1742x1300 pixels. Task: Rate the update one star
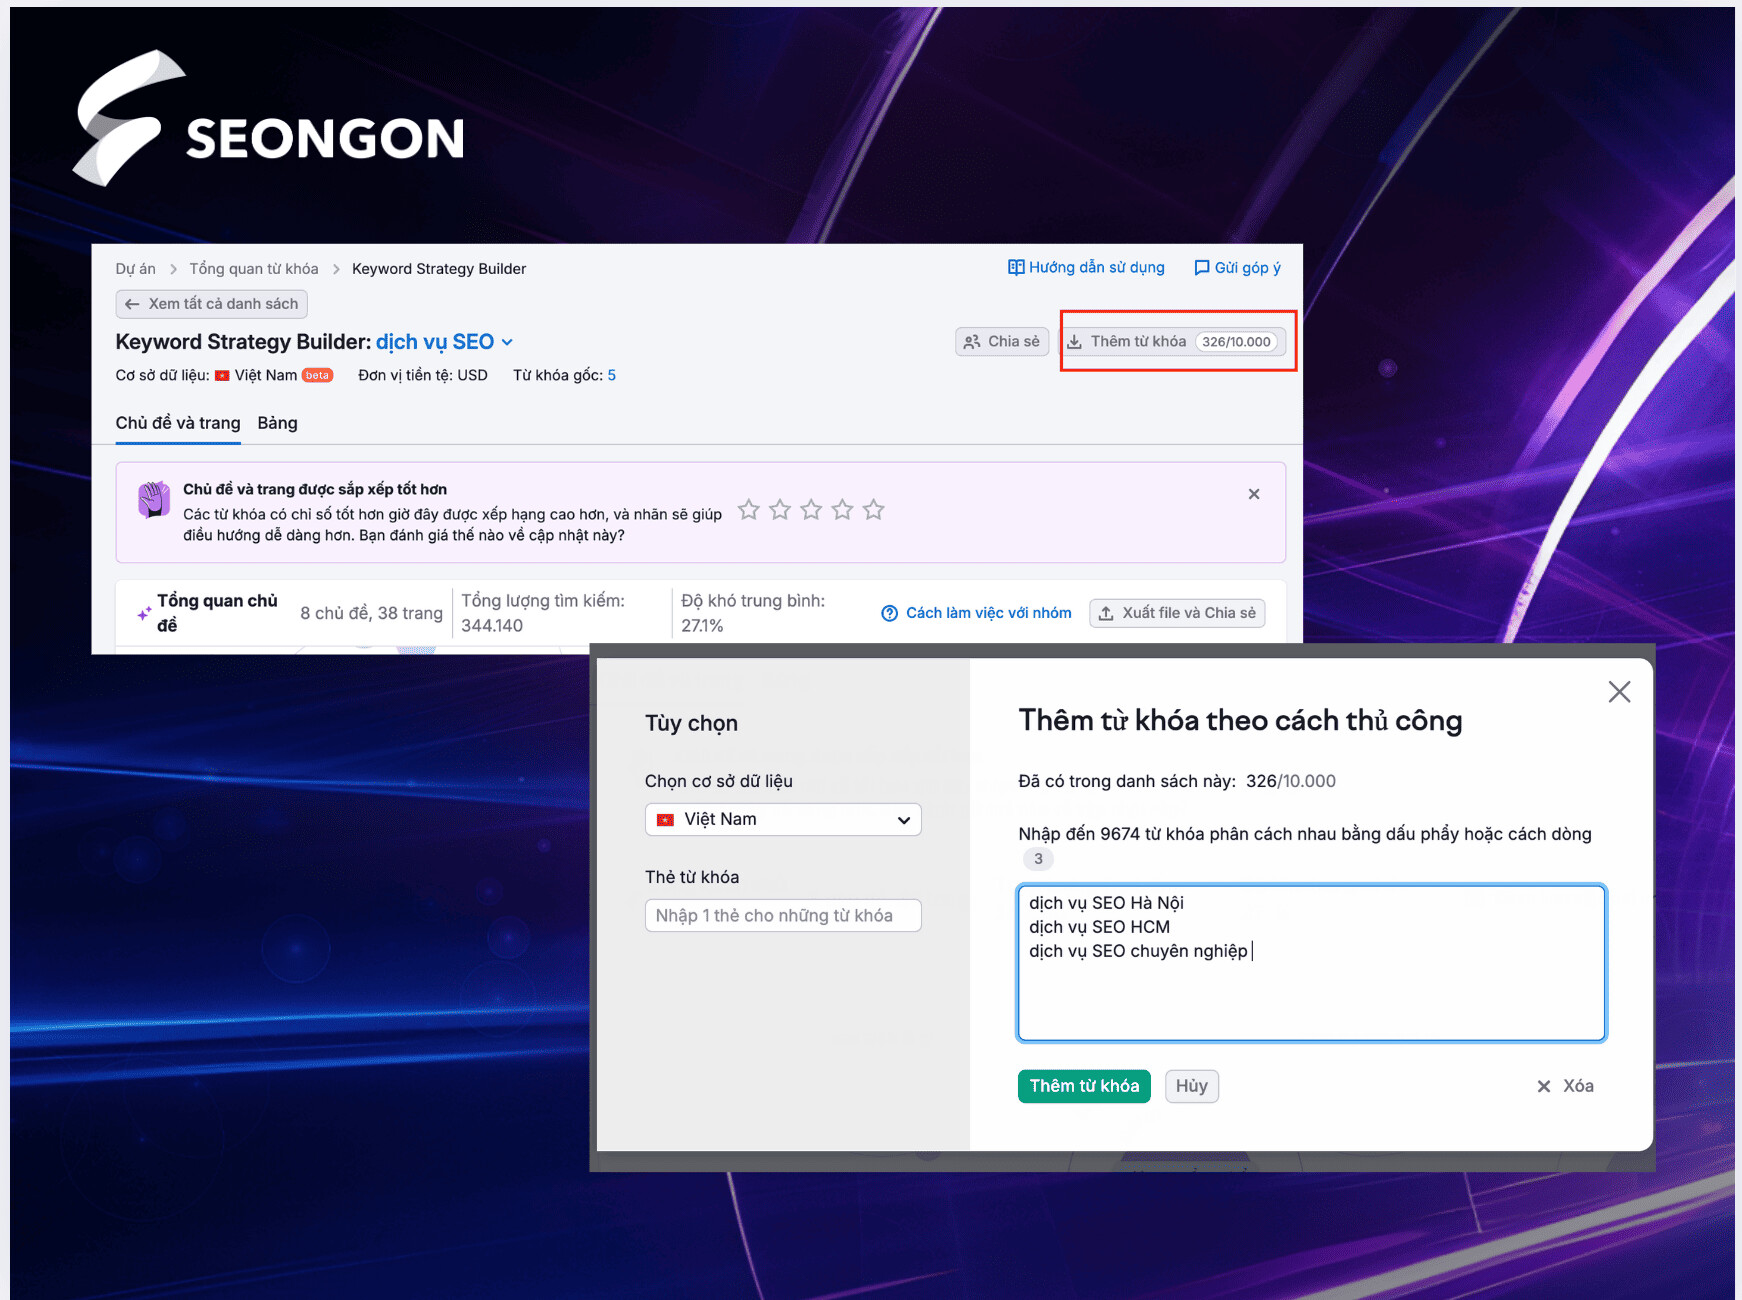[x=749, y=510]
